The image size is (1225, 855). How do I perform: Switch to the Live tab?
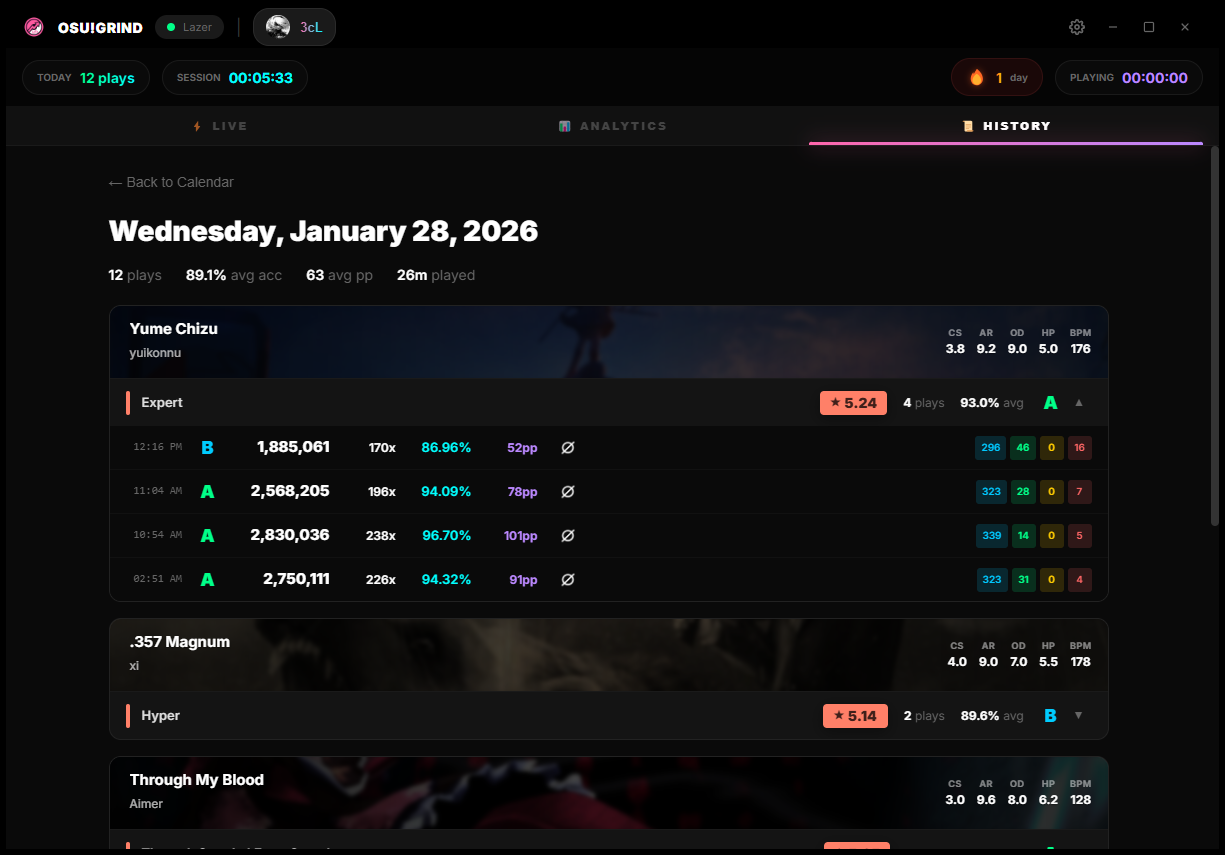pos(220,126)
